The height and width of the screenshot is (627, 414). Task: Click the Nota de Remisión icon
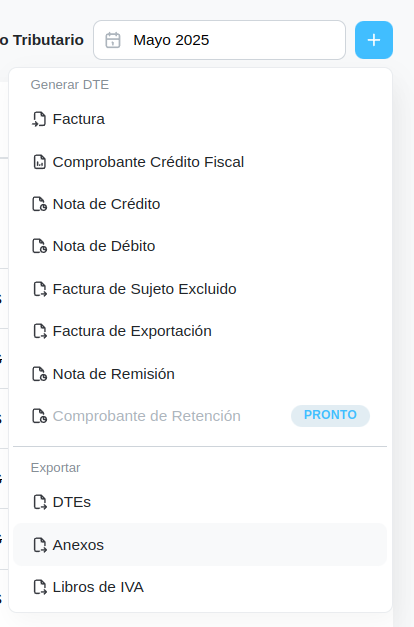tap(39, 374)
